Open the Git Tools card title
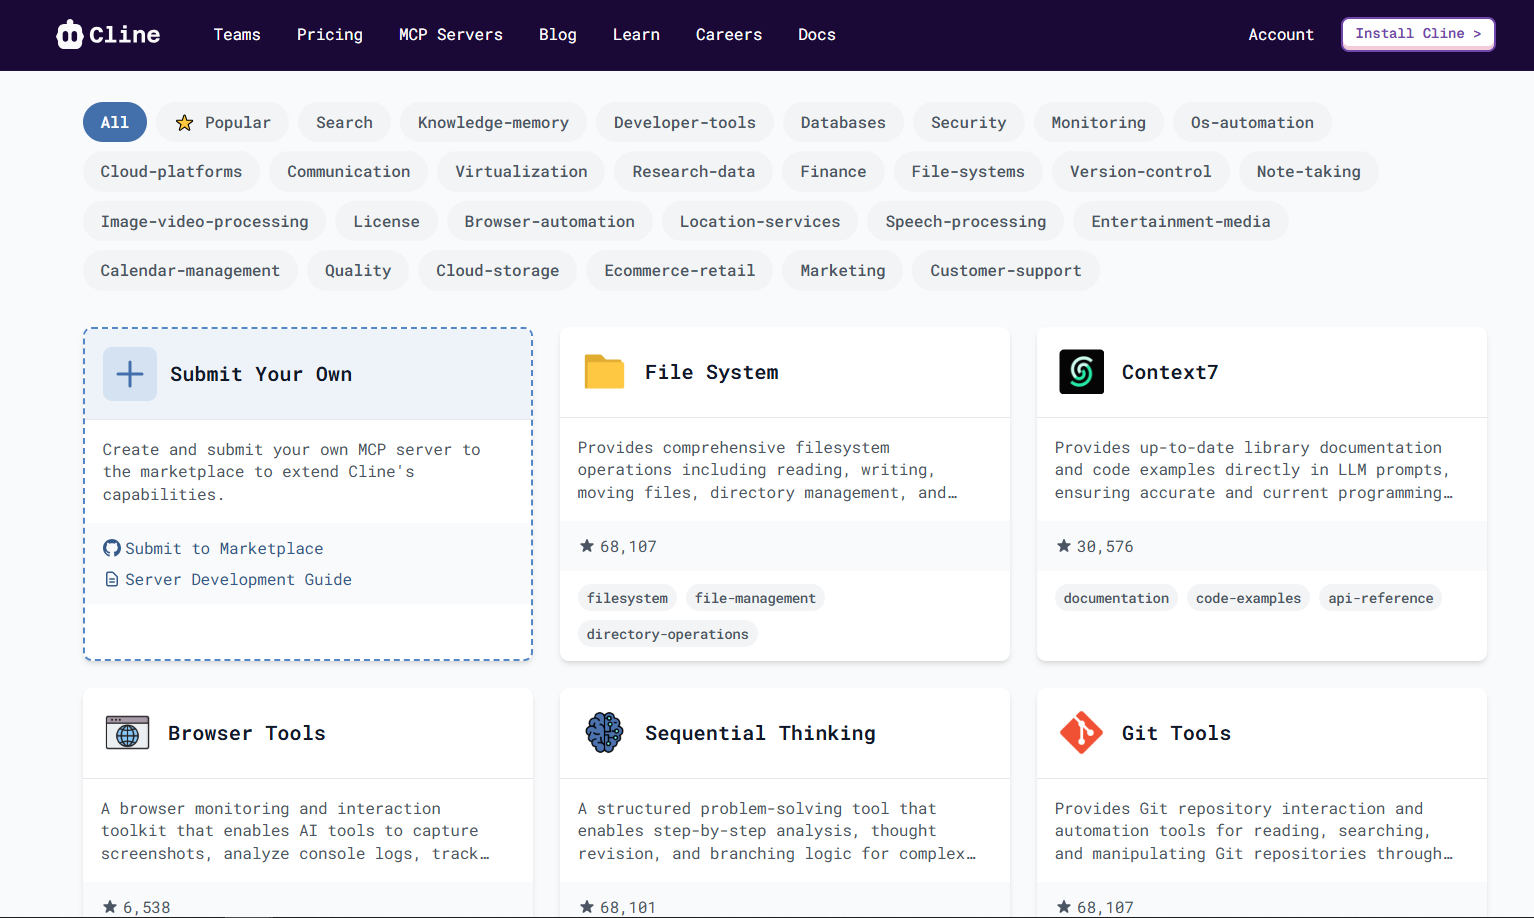 pos(1176,733)
